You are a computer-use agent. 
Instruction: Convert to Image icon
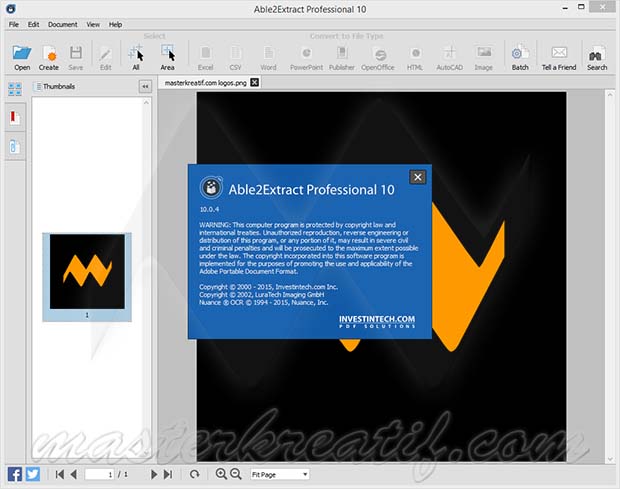484,57
